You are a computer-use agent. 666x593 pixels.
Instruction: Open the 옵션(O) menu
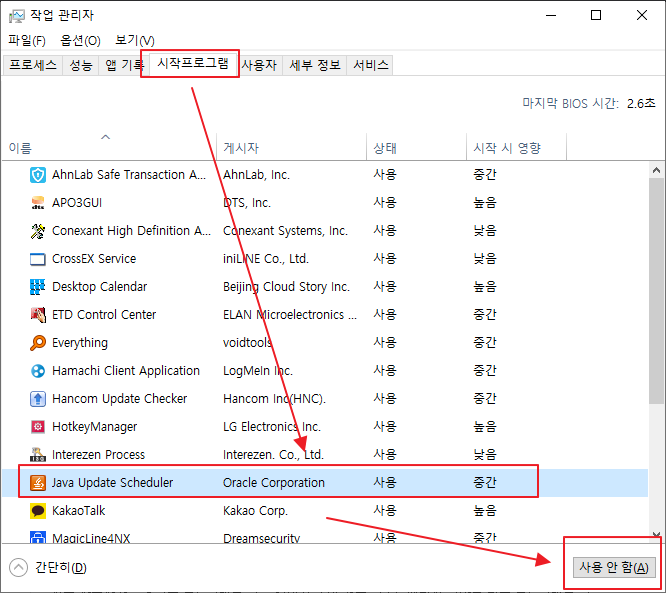(80, 40)
